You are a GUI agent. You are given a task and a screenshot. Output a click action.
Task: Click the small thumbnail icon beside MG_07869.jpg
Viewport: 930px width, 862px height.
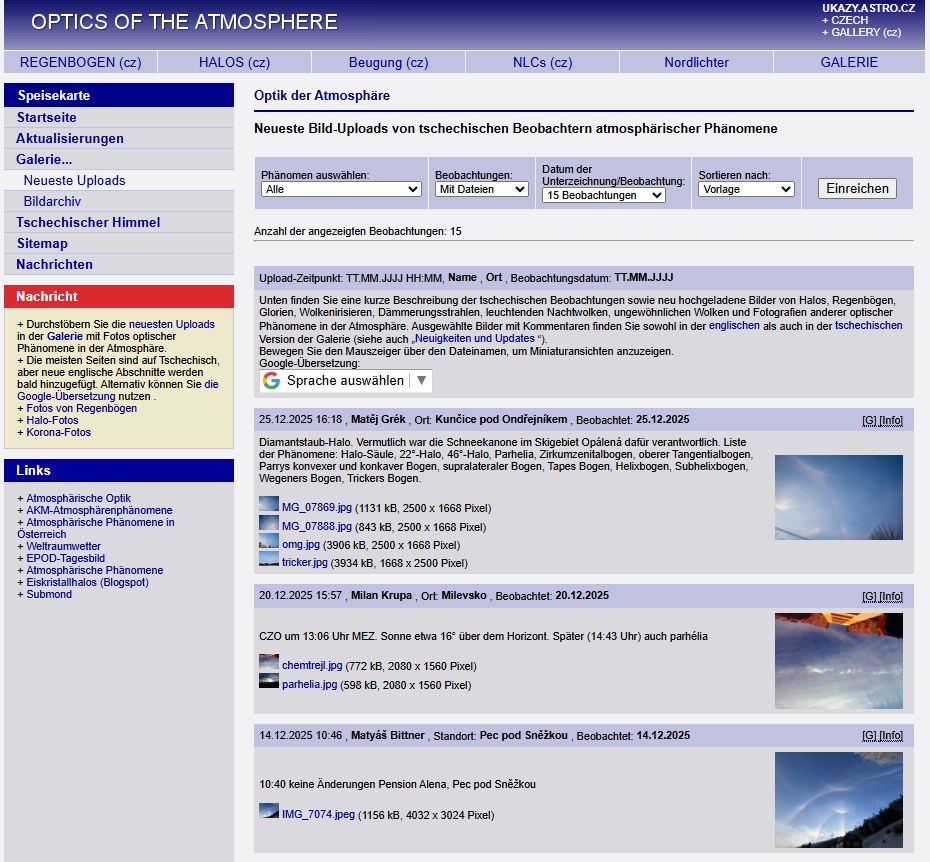coord(268,505)
